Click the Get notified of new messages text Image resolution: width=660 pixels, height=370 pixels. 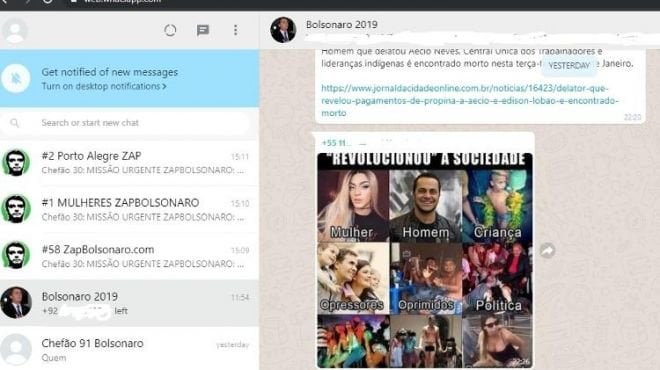click(x=109, y=72)
